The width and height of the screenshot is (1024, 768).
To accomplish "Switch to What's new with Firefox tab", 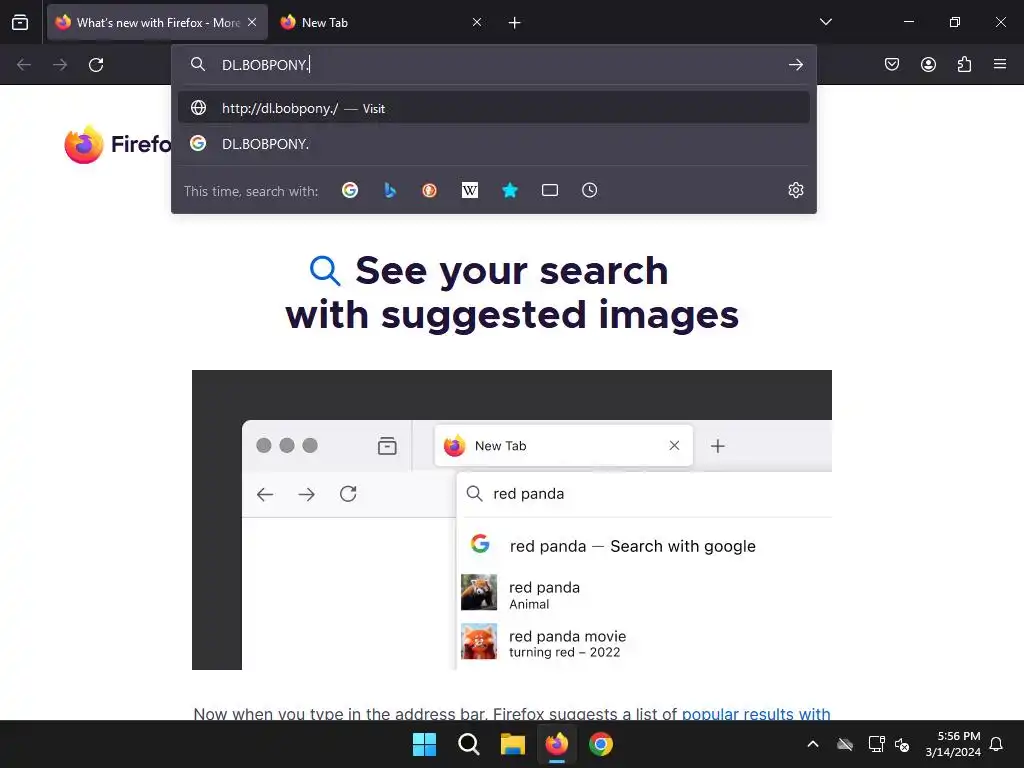I will [x=157, y=22].
